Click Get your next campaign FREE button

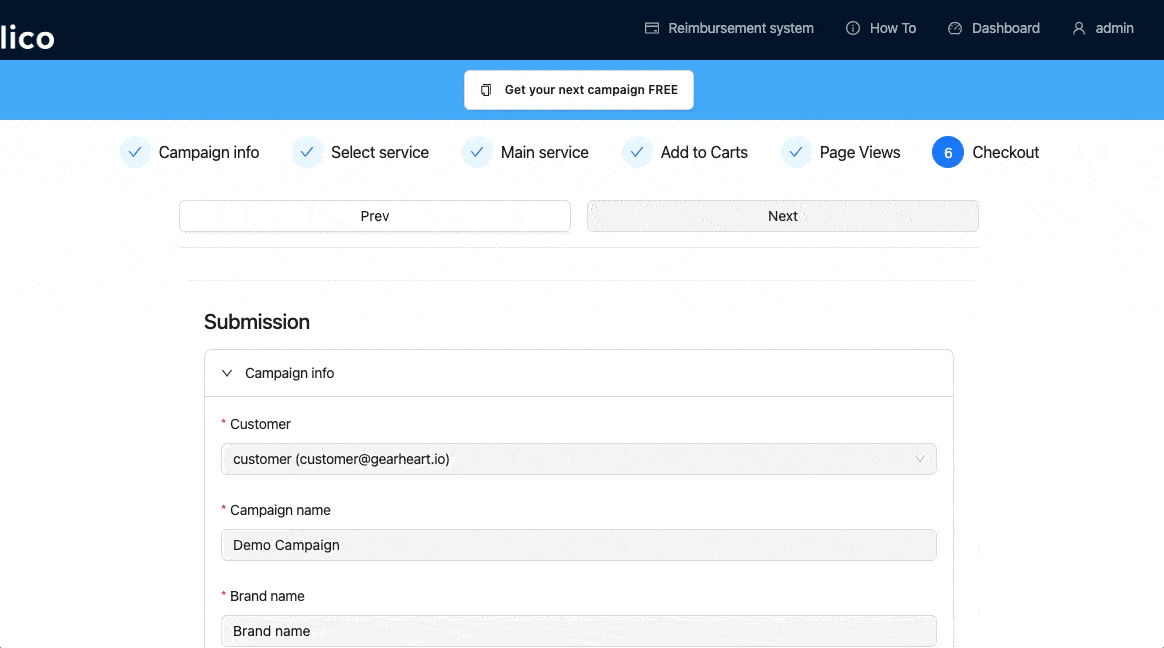pyautogui.click(x=579, y=90)
